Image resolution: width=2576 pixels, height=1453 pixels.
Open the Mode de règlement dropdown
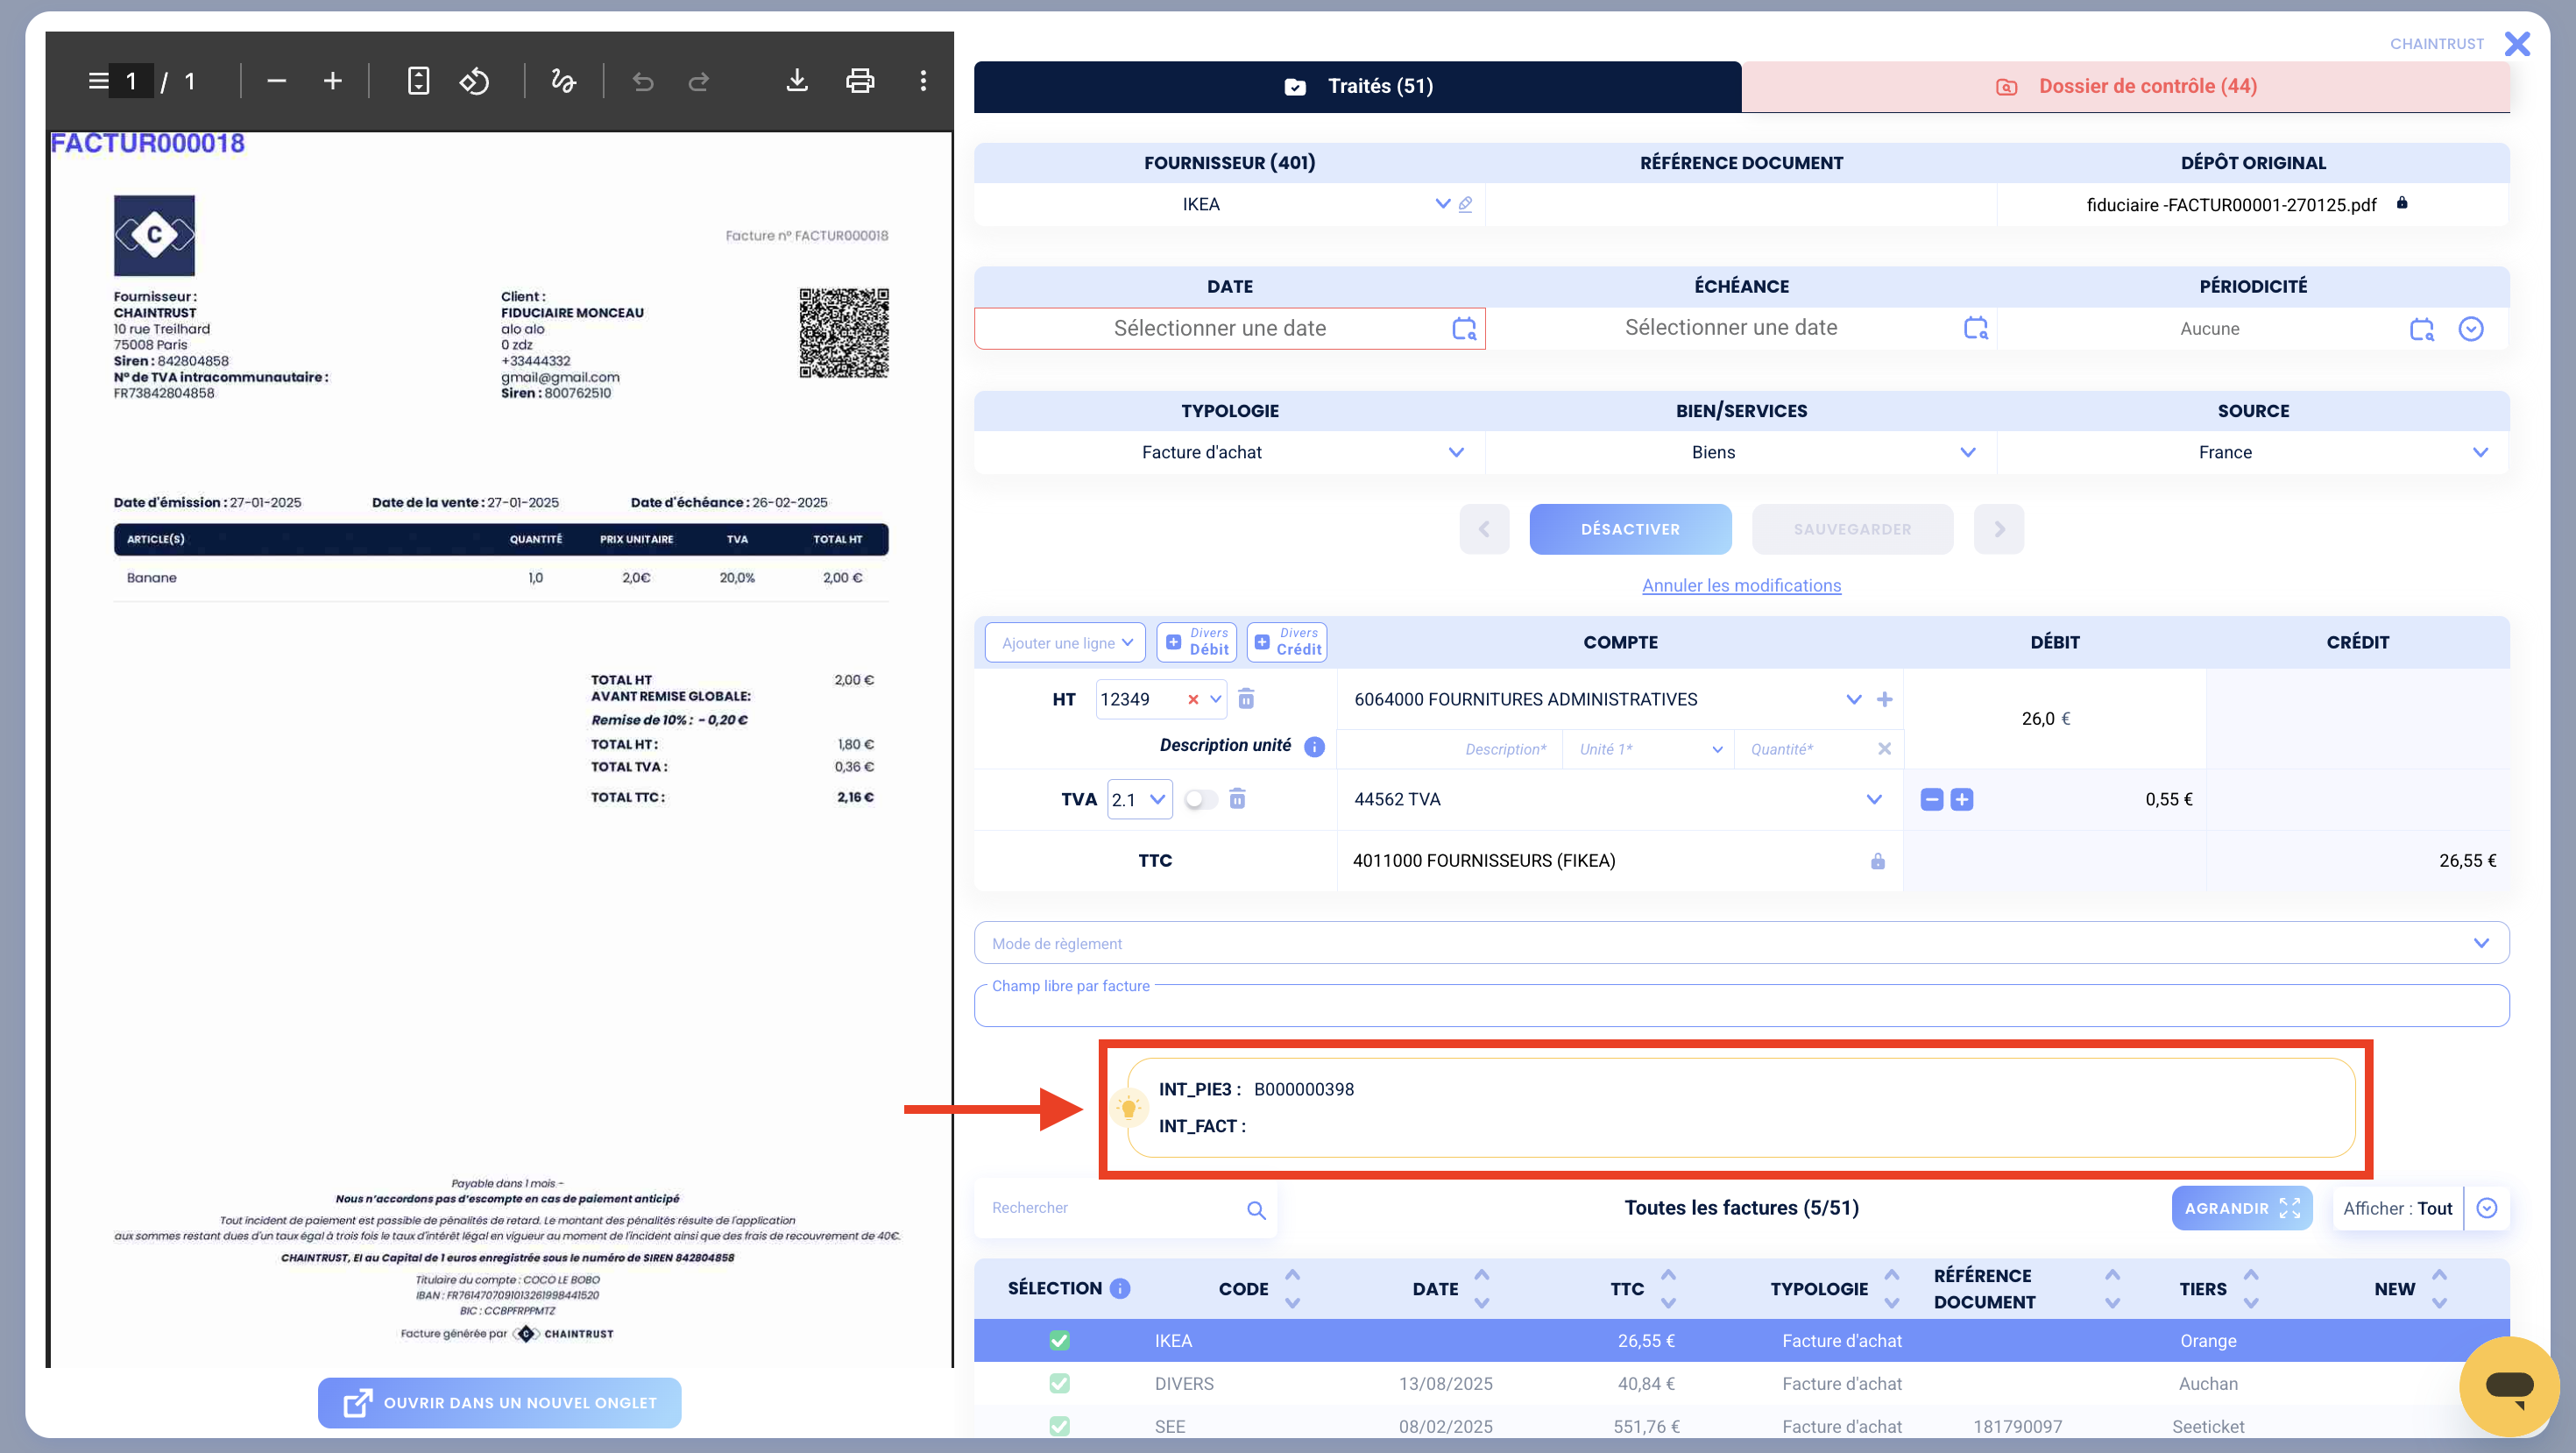[x=1741, y=943]
